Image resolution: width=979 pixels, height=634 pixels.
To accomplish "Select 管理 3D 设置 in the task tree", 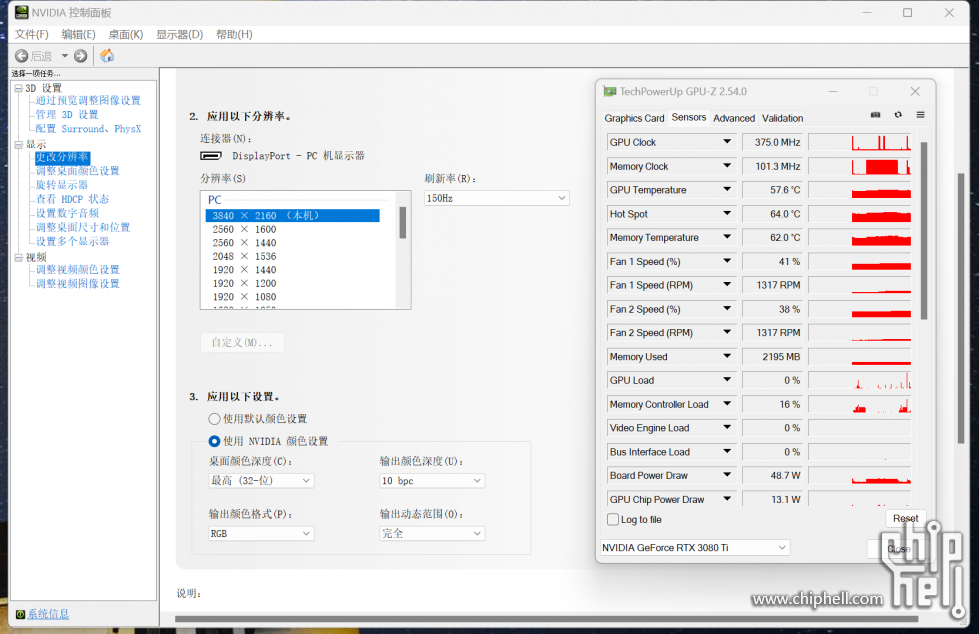I will click(x=67, y=114).
